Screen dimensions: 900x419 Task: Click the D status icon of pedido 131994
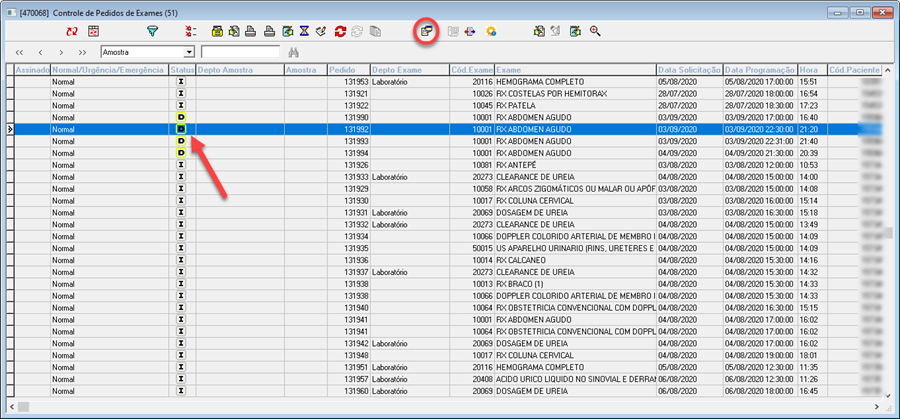coord(181,153)
